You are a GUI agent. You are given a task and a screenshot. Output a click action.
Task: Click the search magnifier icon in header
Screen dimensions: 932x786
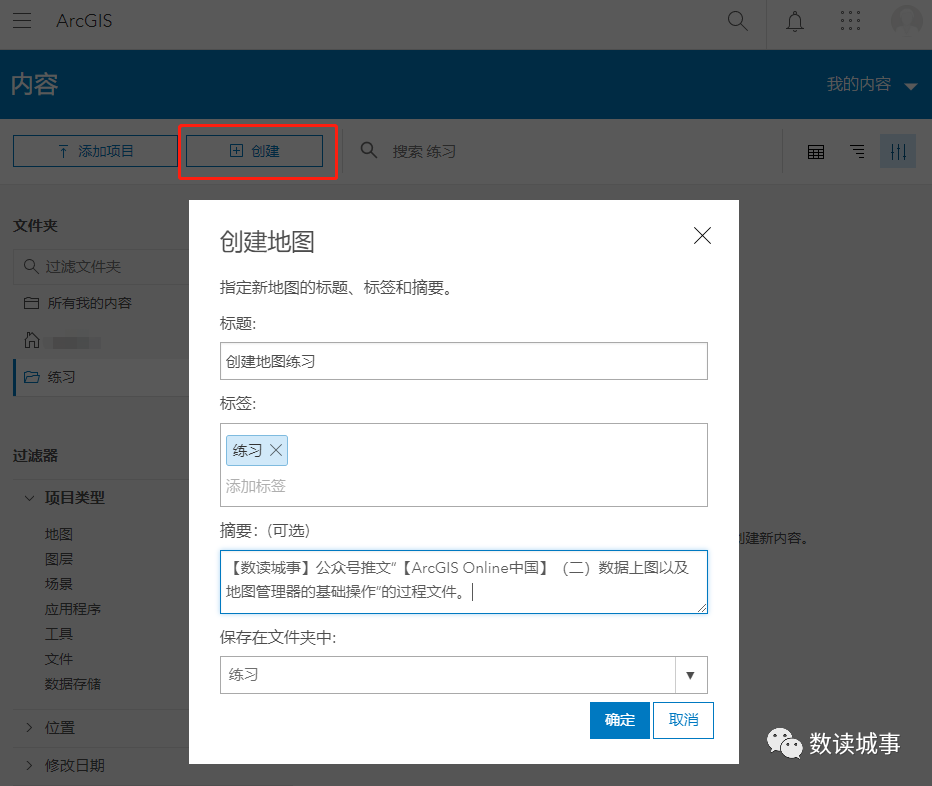737,21
